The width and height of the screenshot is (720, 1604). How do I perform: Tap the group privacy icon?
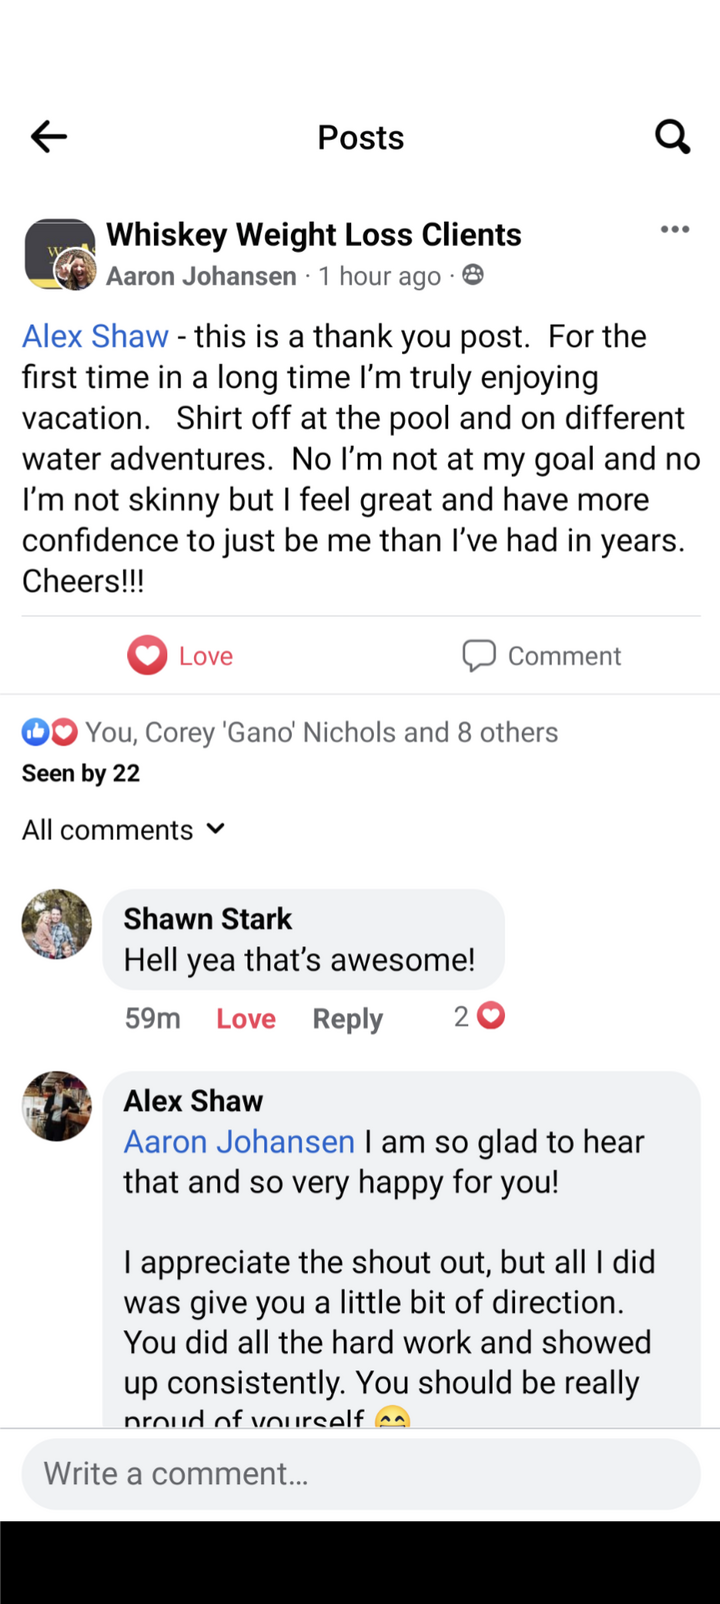pyautogui.click(x=473, y=275)
